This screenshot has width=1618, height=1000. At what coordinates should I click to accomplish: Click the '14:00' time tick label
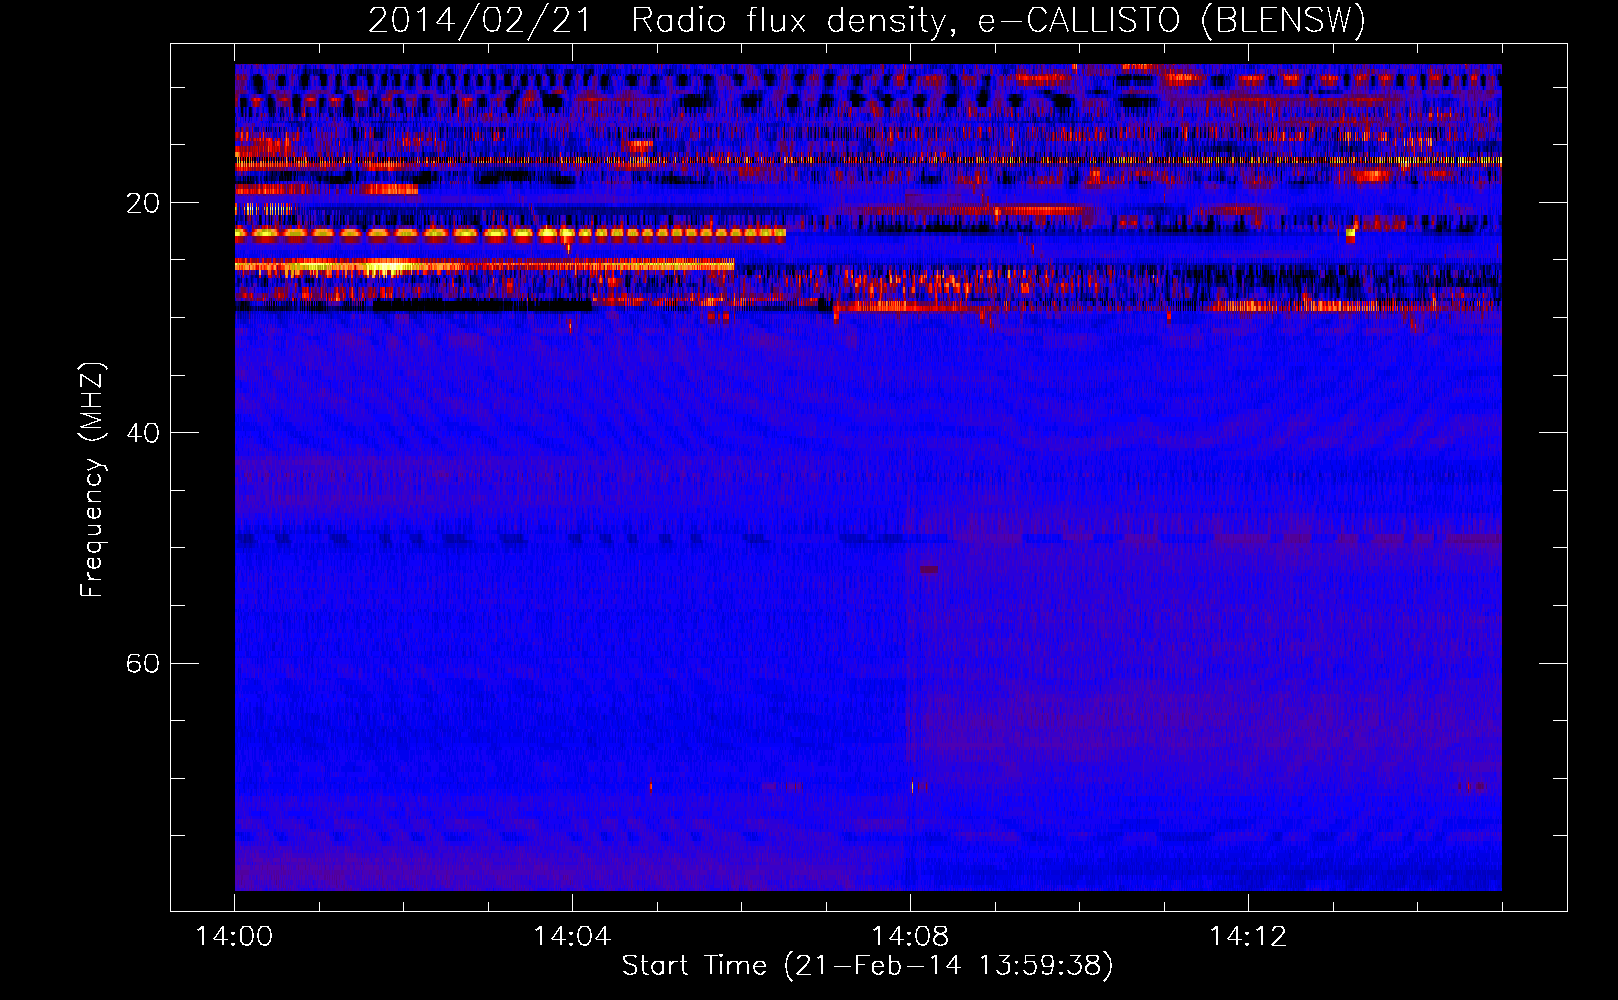234,936
